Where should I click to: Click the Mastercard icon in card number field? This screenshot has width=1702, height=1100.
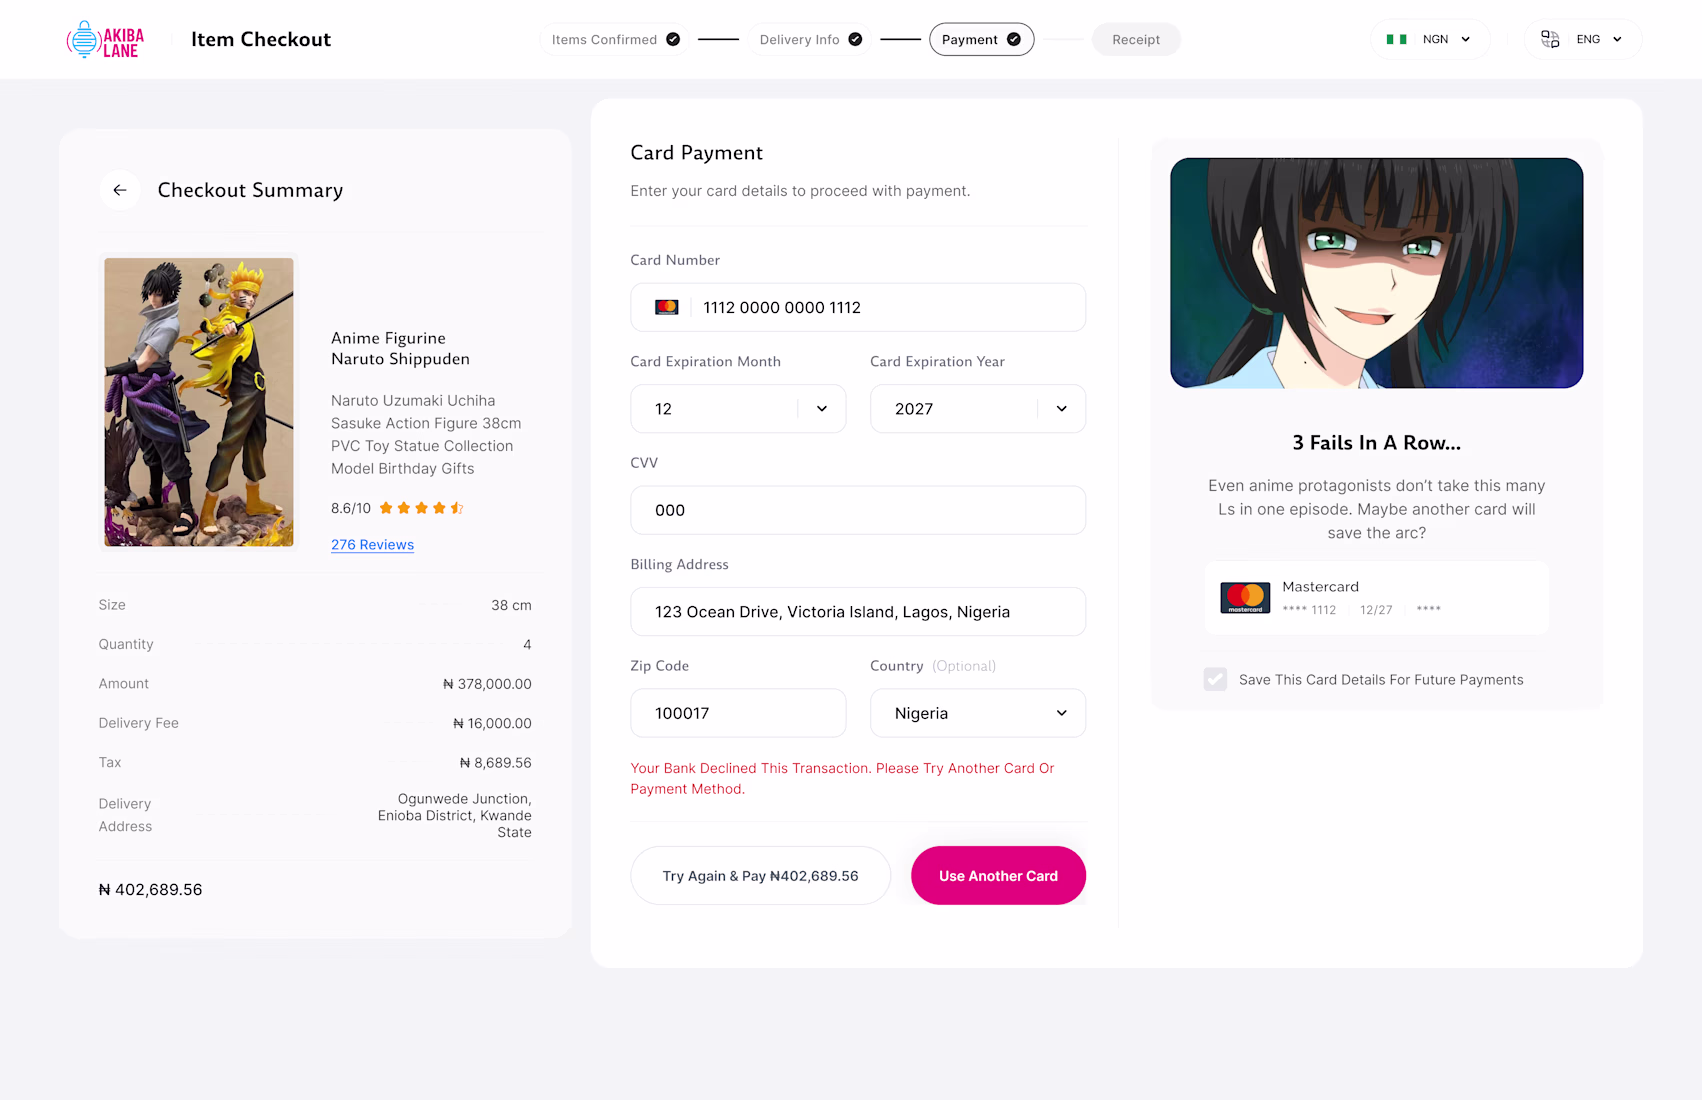(x=667, y=307)
